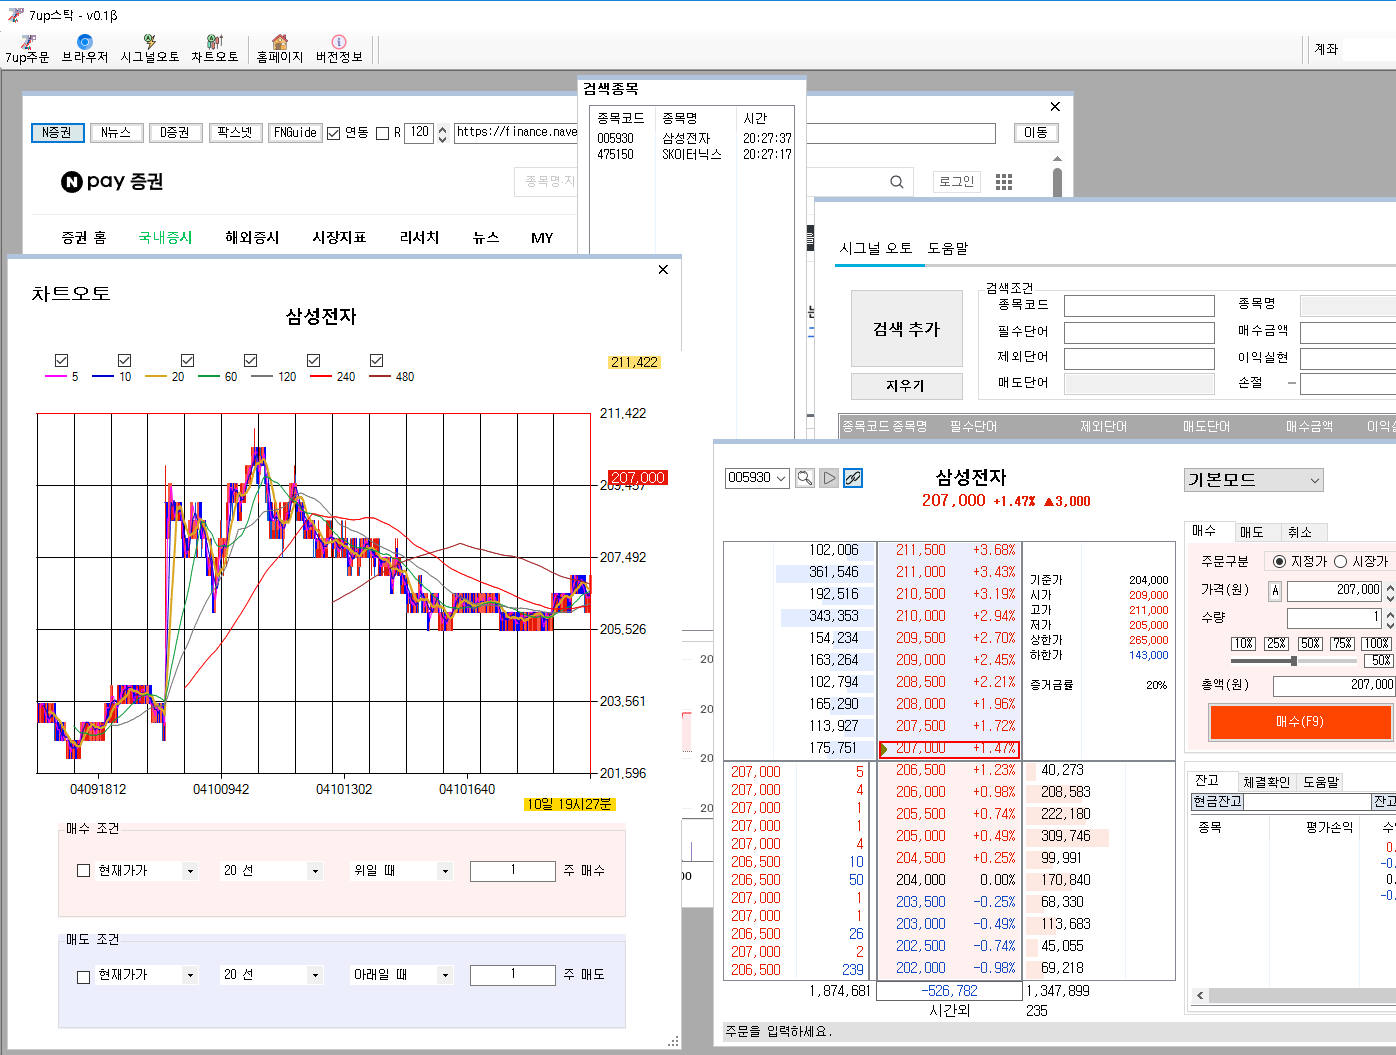Click the search magnifier on Npay page
1396x1055 pixels.
coord(897,182)
